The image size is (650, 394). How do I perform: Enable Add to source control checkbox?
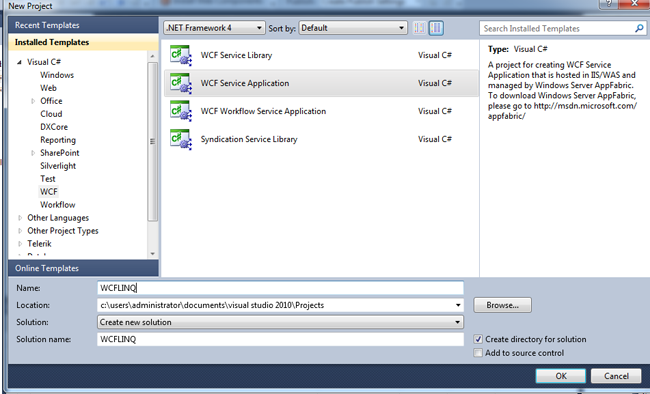pos(478,353)
